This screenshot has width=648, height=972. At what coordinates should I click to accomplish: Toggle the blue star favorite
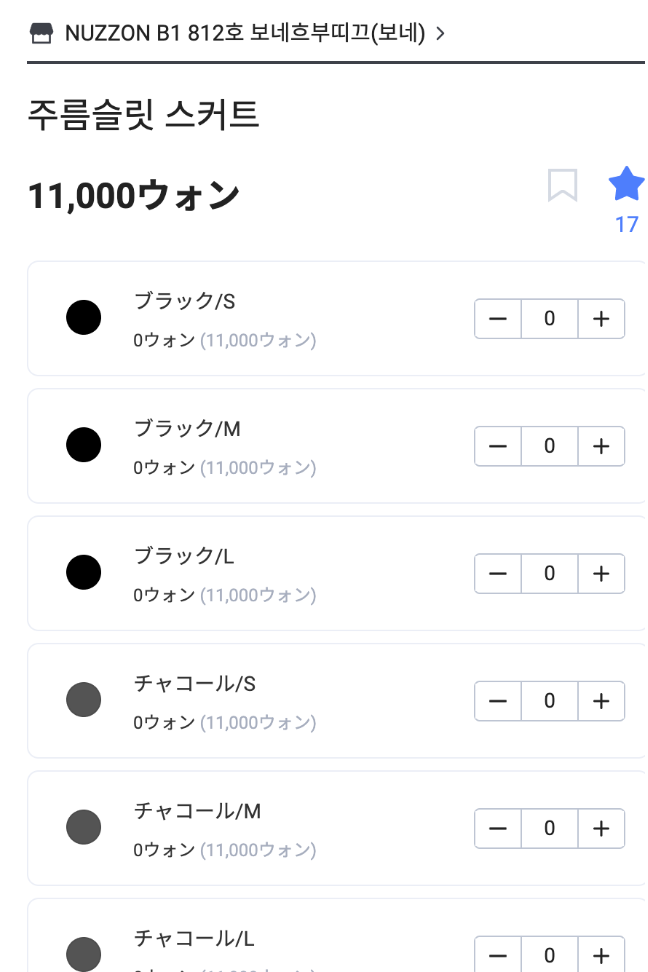(x=626, y=185)
